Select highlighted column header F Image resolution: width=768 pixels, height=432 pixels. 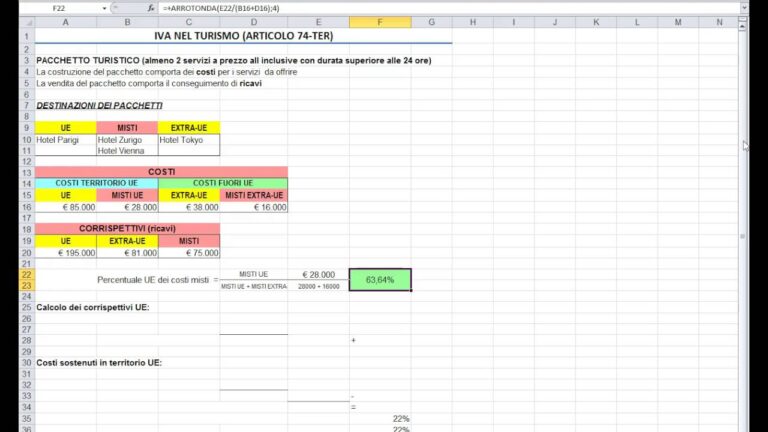(380, 23)
